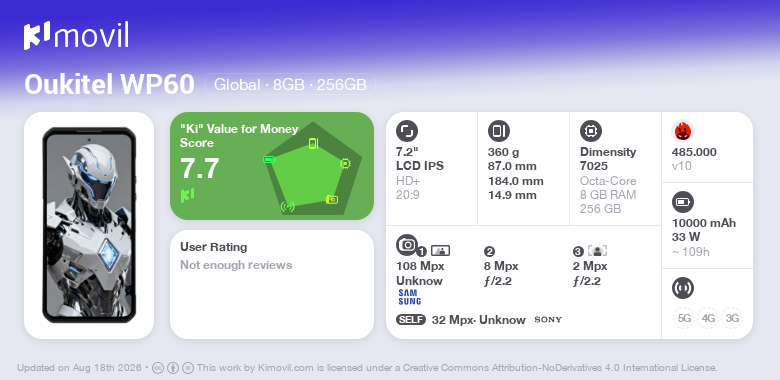Click the Creative Commons license icon
The width and height of the screenshot is (780, 380).
pyautogui.click(x=158, y=369)
